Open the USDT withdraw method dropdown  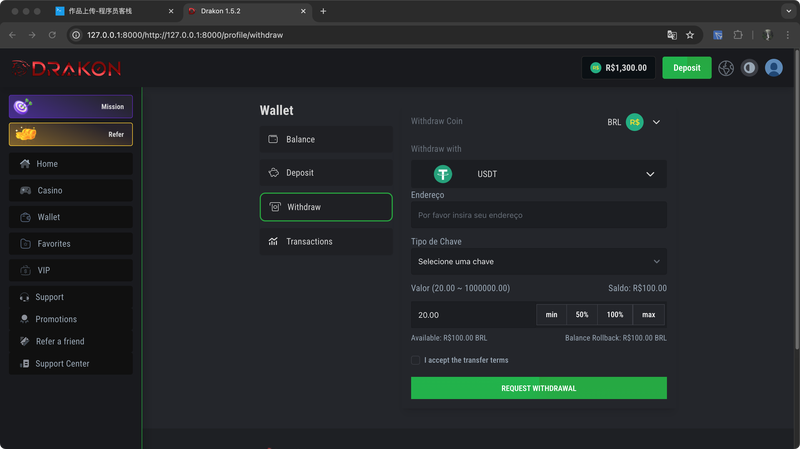(539, 174)
